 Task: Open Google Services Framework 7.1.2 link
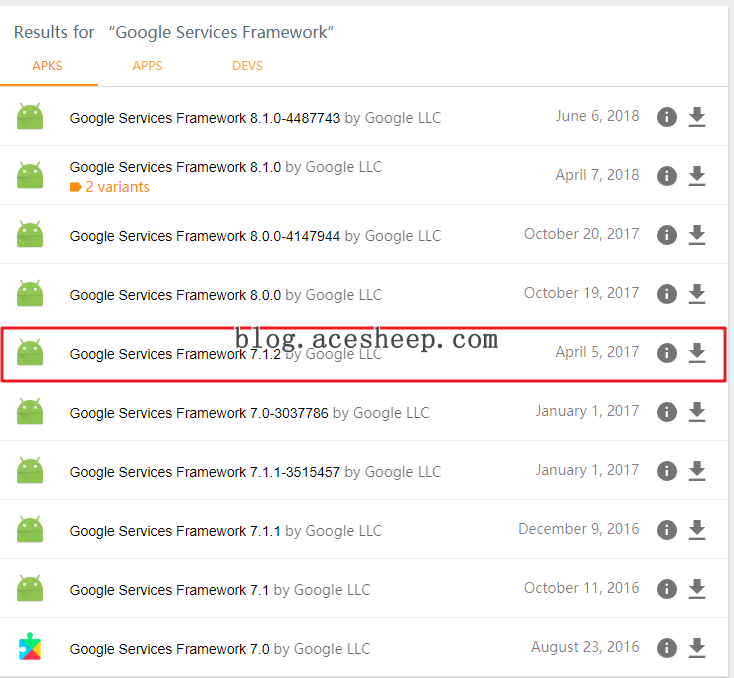click(x=175, y=354)
